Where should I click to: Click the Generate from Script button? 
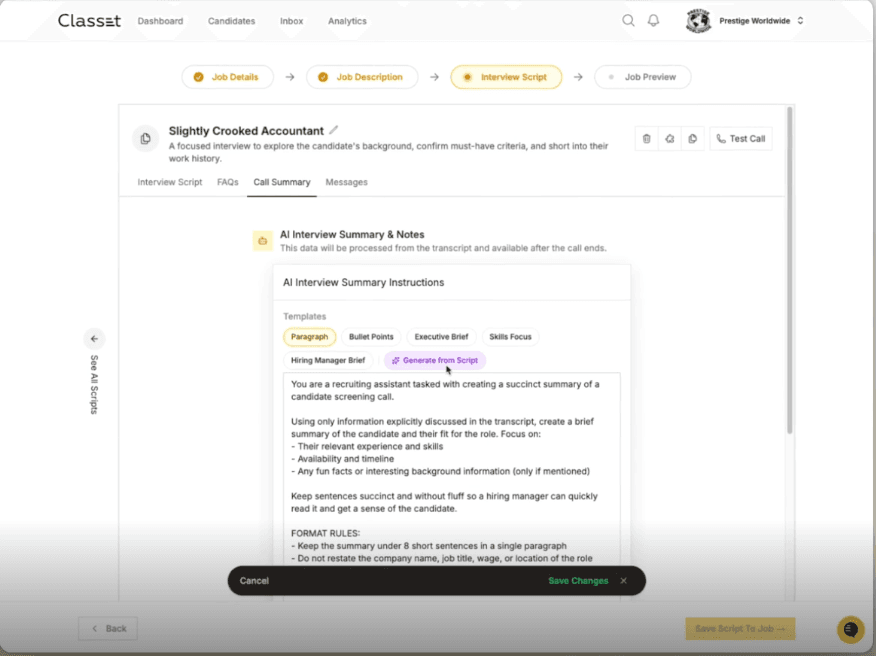point(435,360)
